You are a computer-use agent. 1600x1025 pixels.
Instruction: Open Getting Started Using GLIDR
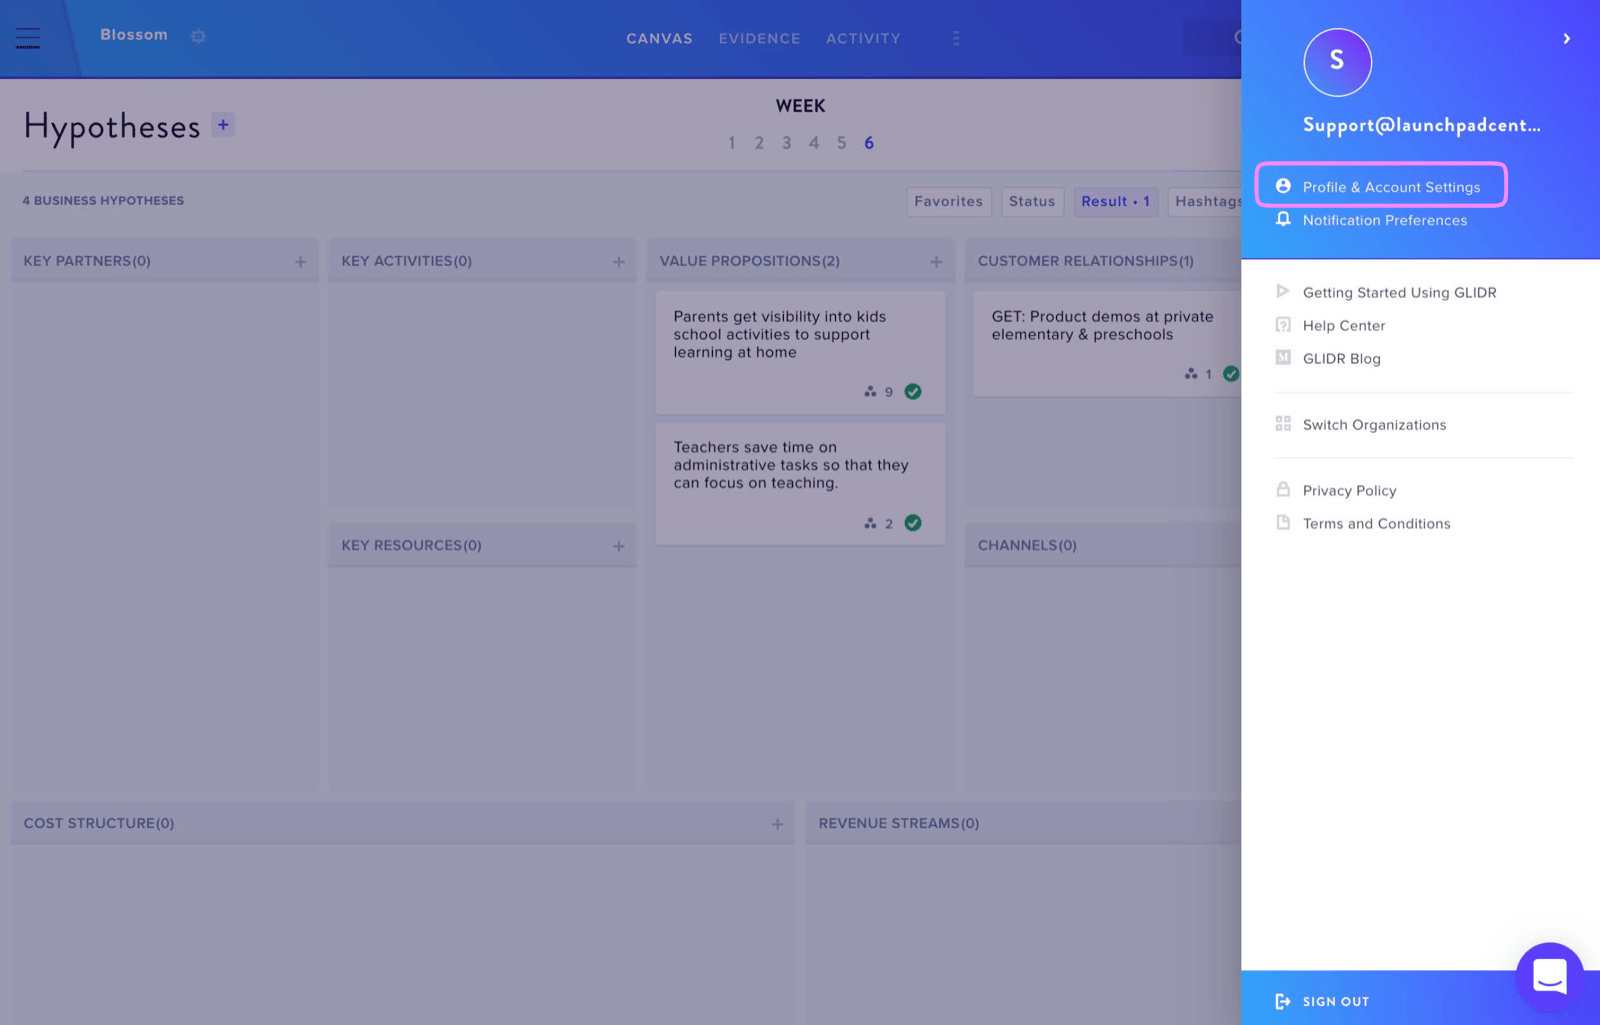(1399, 292)
